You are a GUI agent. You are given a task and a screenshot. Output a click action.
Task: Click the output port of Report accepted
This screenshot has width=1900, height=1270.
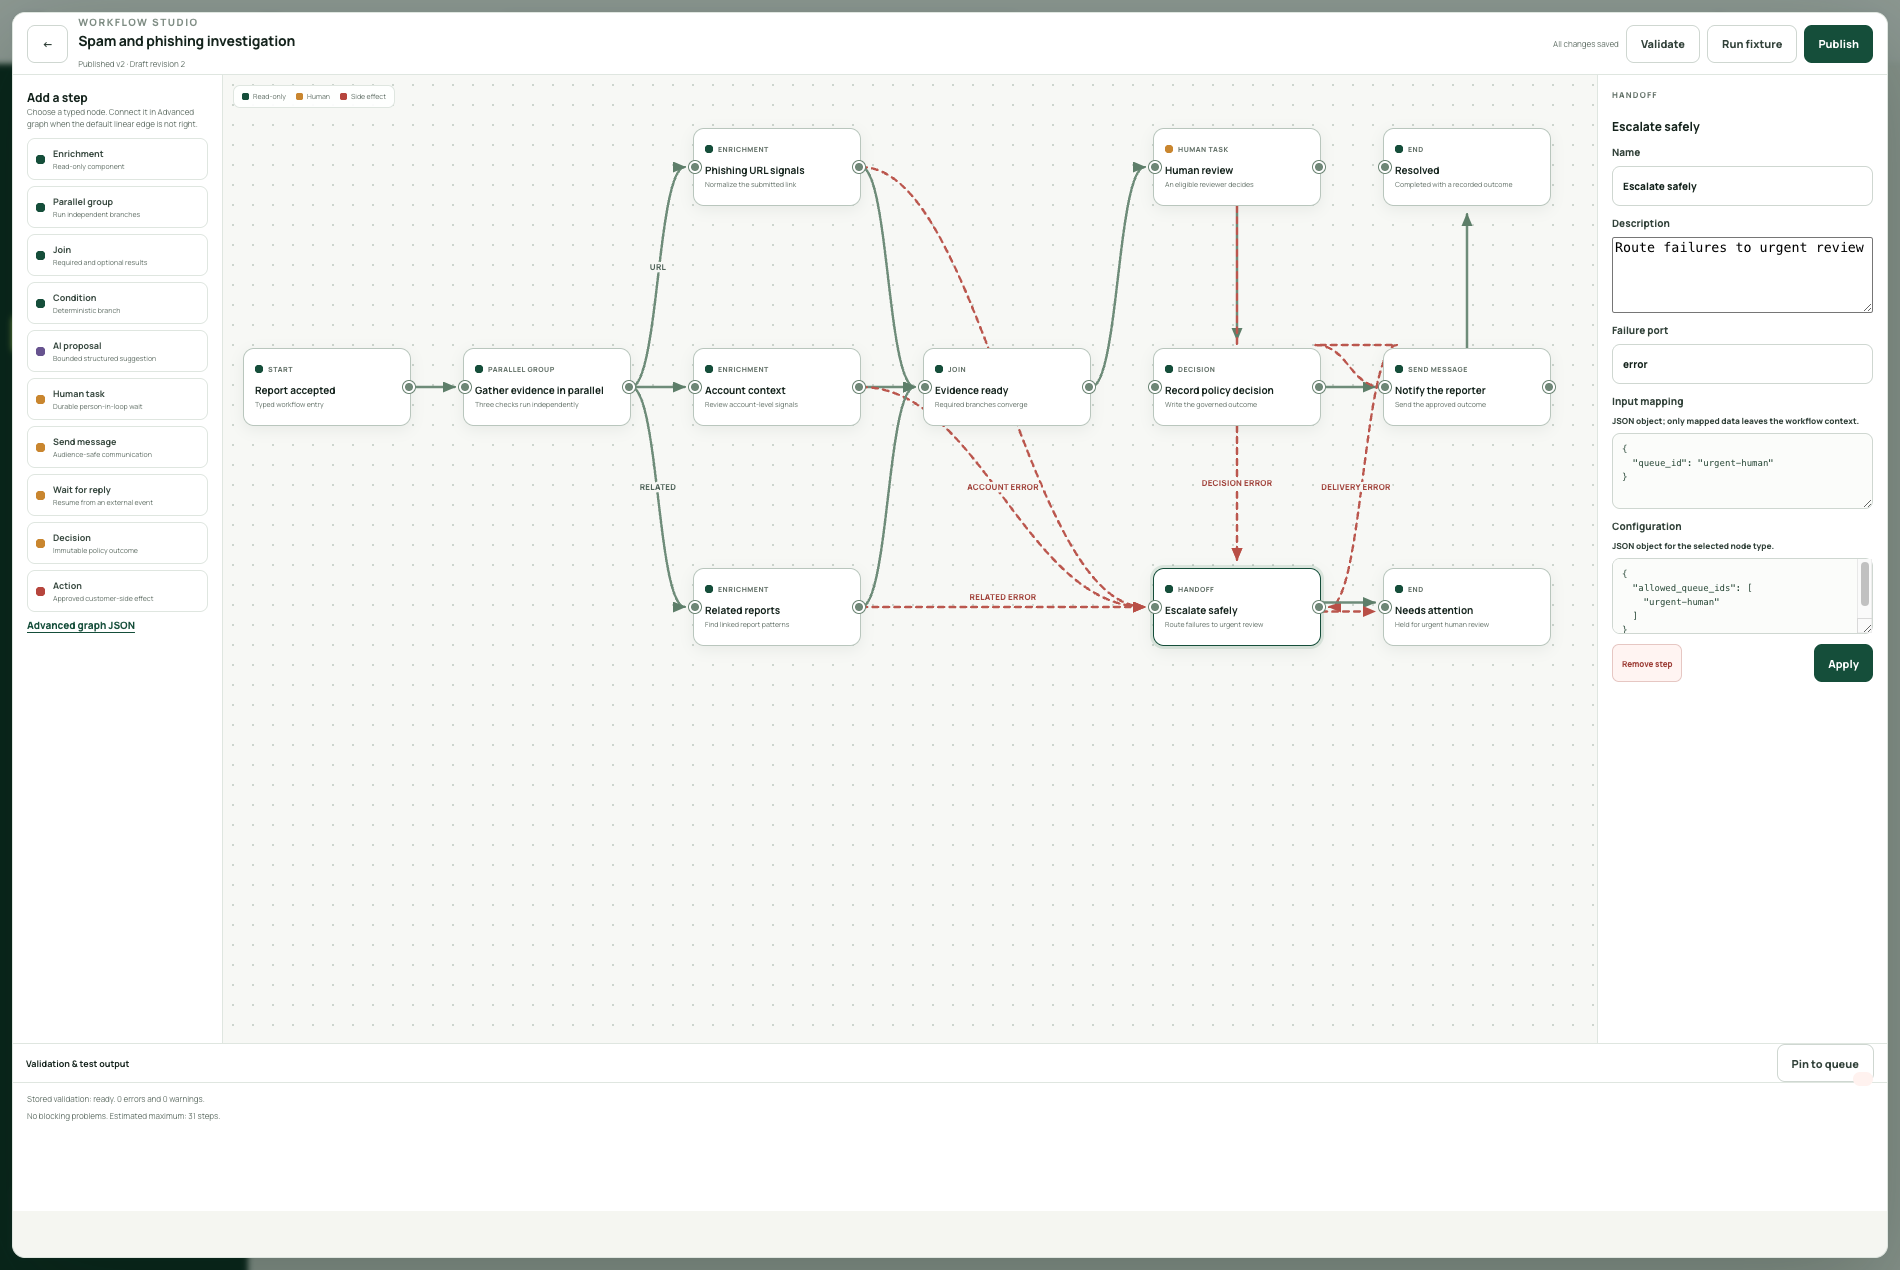(409, 387)
